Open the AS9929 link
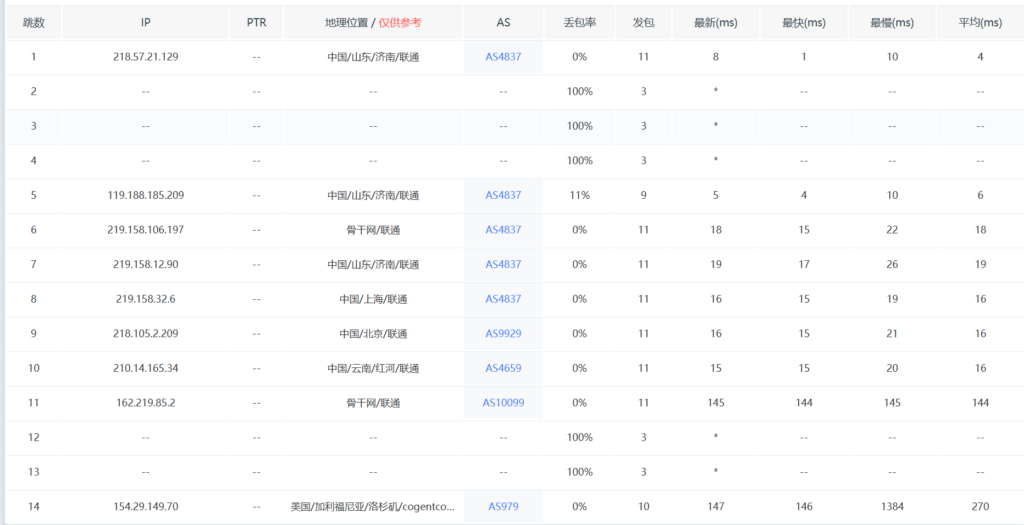Image resolution: width=1024 pixels, height=525 pixels. pos(503,334)
